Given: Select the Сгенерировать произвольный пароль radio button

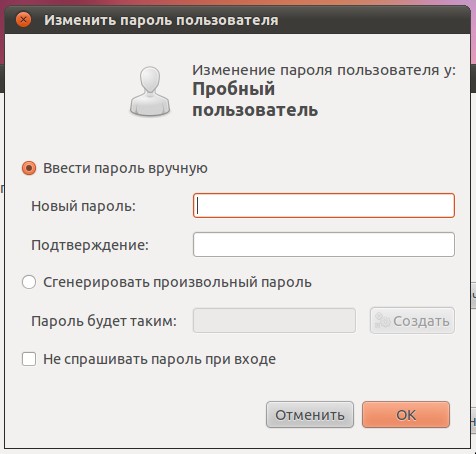Looking at the screenshot, I should [x=29, y=282].
